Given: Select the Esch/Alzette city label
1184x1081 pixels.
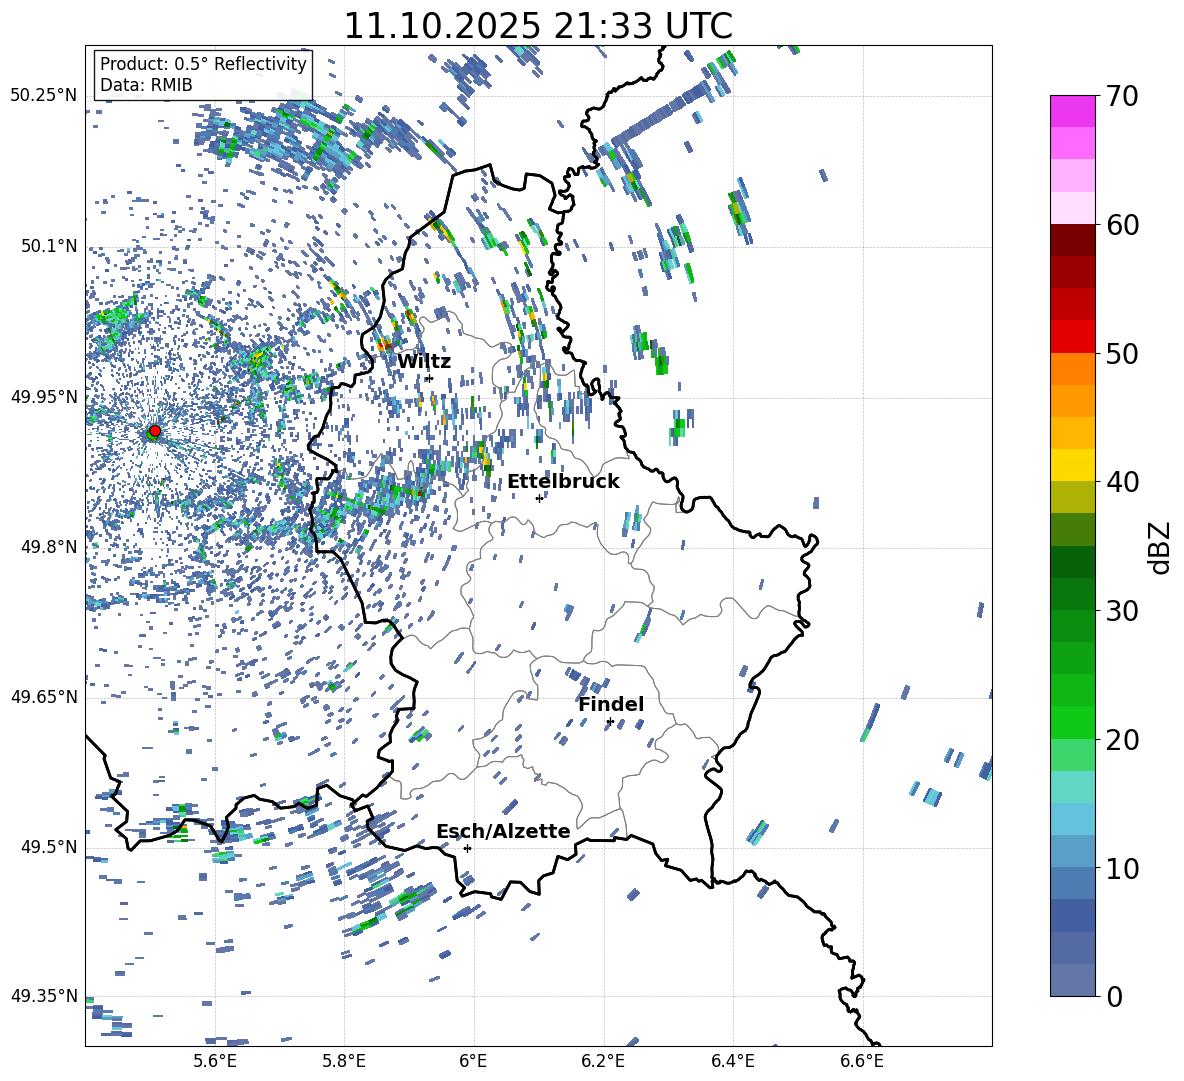Looking at the screenshot, I should 503,832.
